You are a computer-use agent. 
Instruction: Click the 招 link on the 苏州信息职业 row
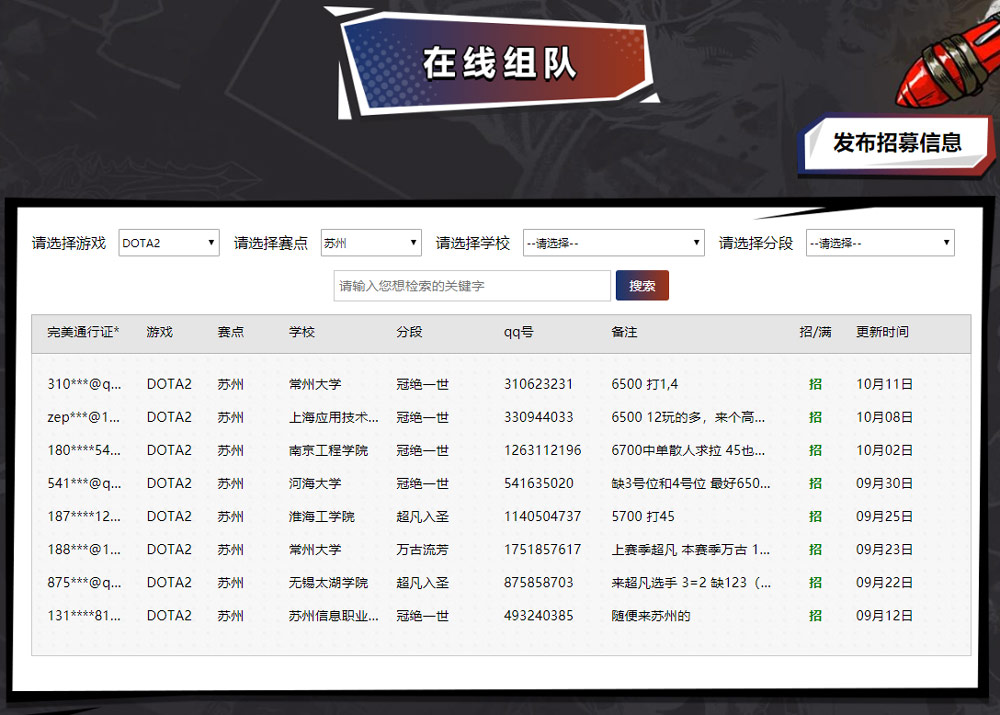(x=814, y=615)
